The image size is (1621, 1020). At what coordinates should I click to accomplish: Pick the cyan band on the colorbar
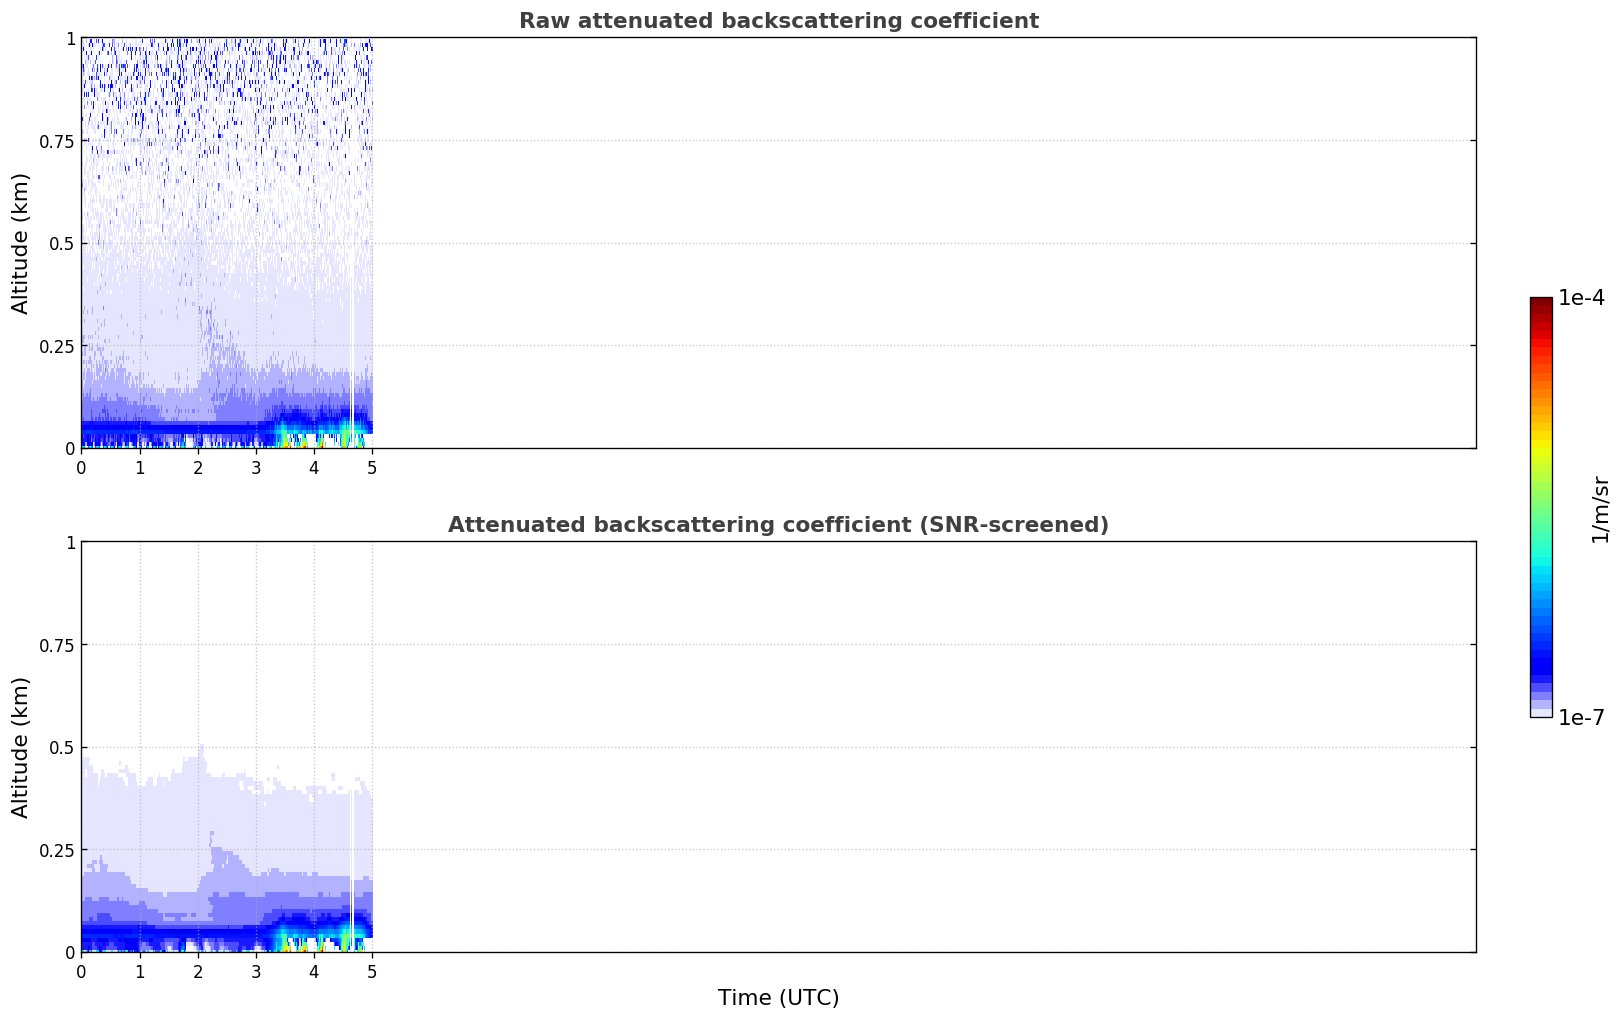(x=1541, y=565)
